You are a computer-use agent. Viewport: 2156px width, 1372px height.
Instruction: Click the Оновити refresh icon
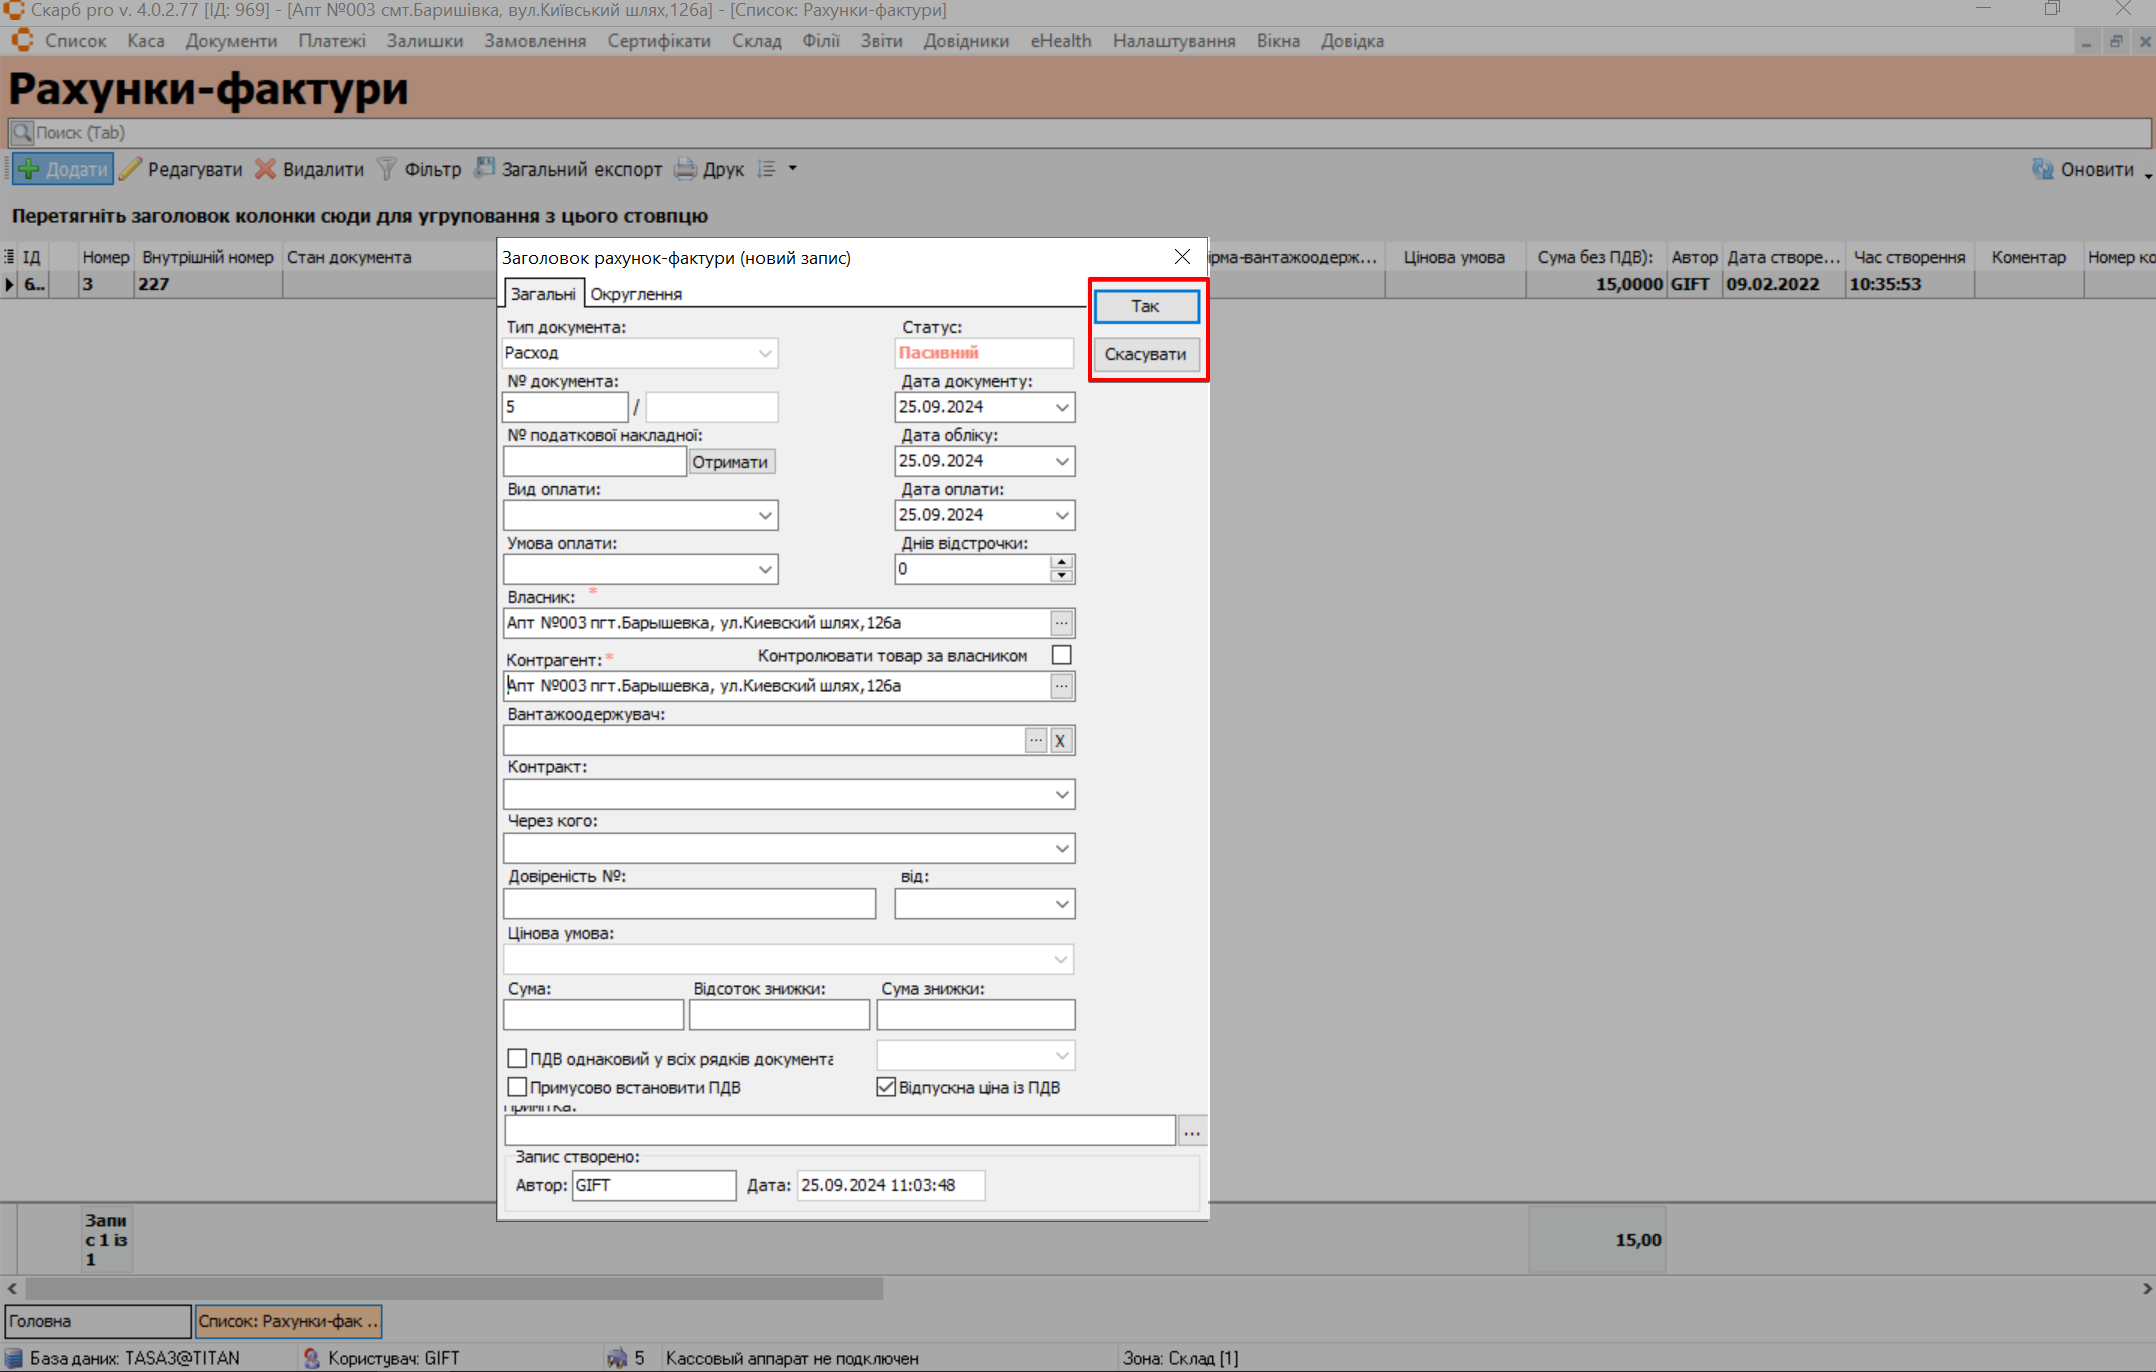tap(2042, 169)
